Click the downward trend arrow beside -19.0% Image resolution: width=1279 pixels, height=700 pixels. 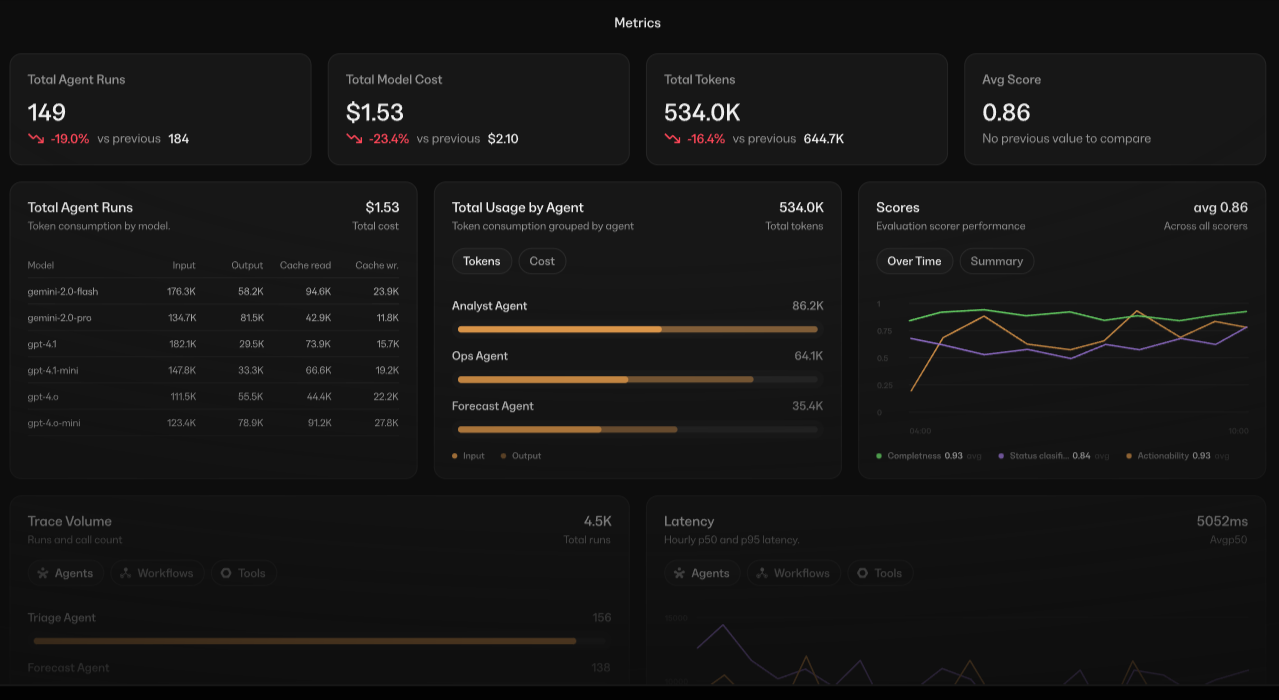[x=36, y=139]
